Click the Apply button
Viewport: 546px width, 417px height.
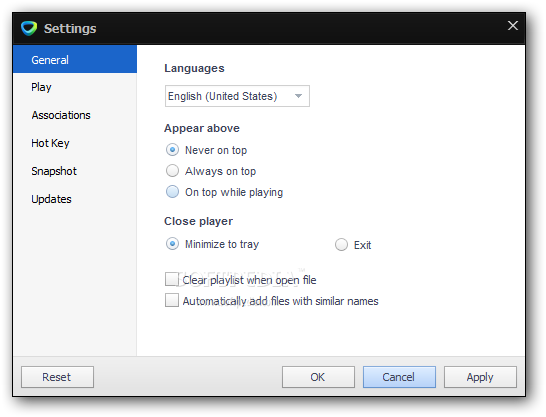(x=480, y=377)
